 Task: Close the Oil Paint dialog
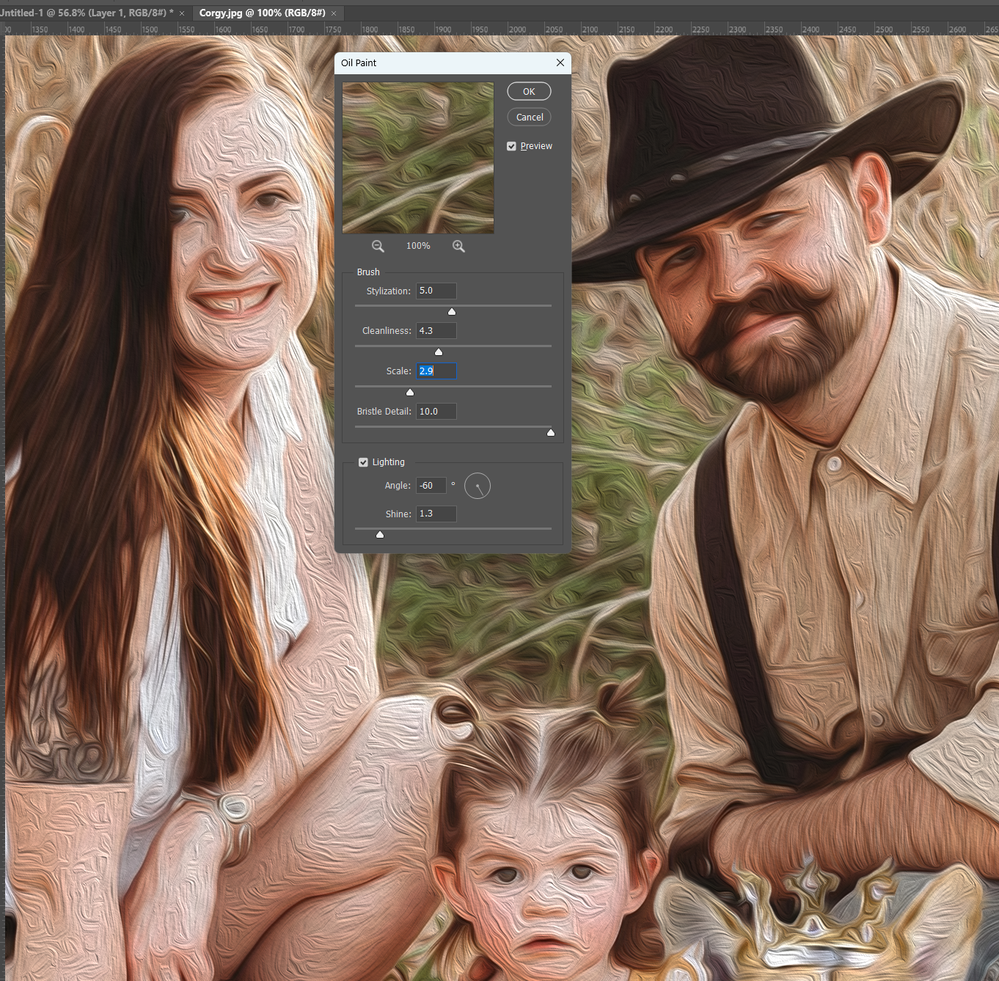click(x=560, y=62)
